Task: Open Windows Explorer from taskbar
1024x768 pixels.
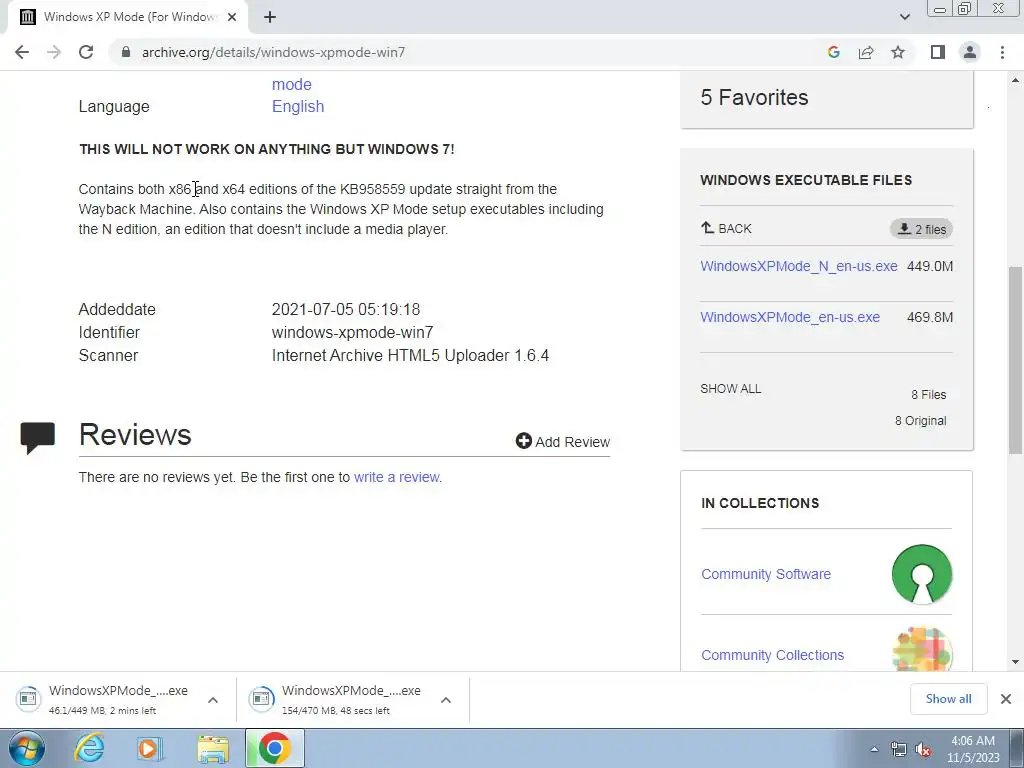Action: pos(213,748)
